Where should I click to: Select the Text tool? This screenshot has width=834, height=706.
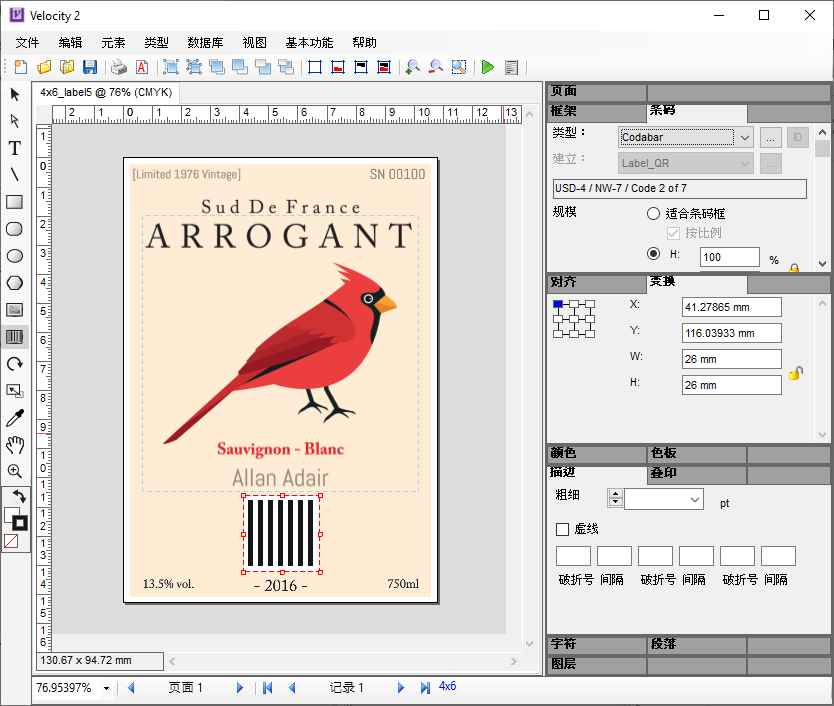point(15,148)
